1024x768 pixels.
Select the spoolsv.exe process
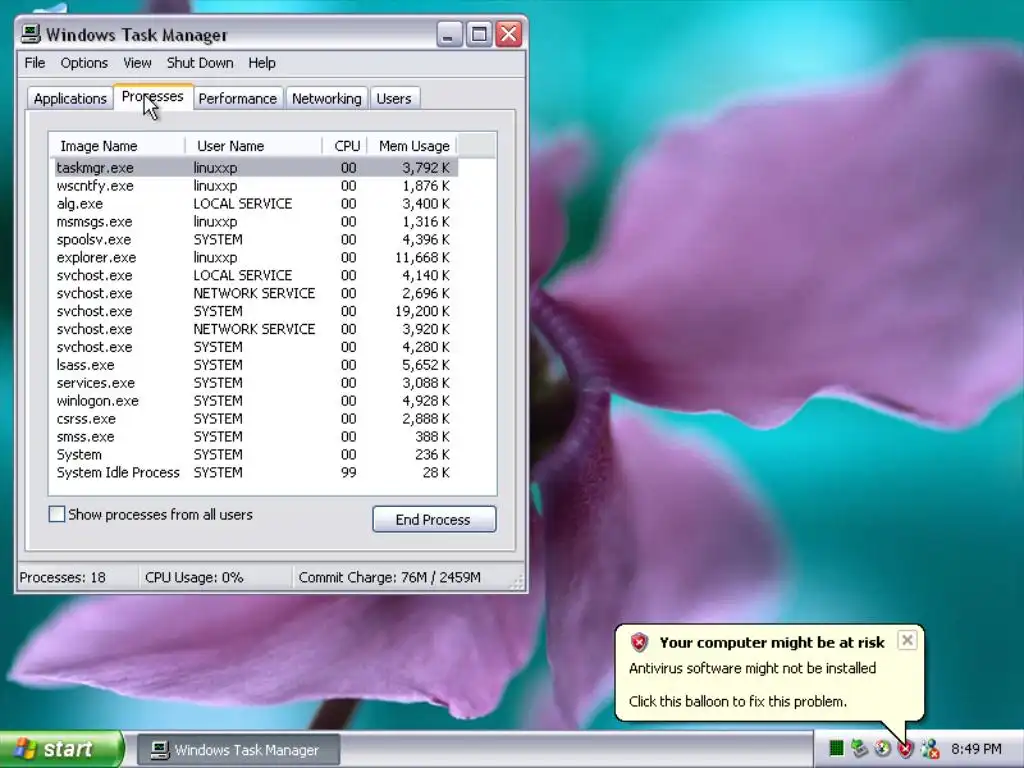coord(256,240)
